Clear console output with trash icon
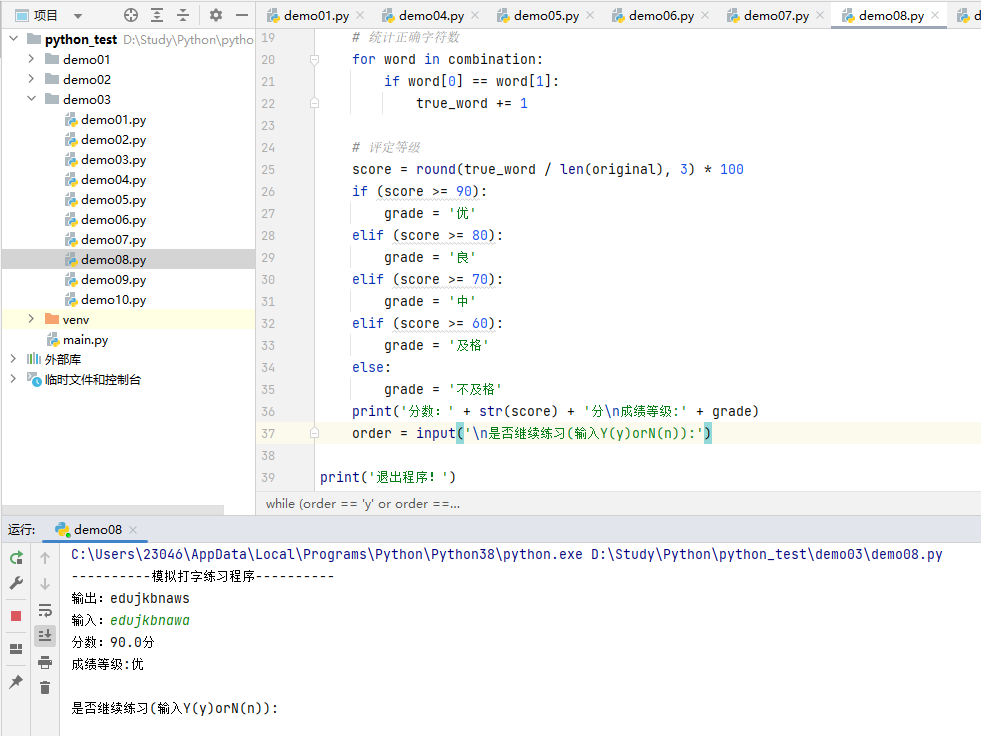This screenshot has width=981, height=736. [45, 687]
